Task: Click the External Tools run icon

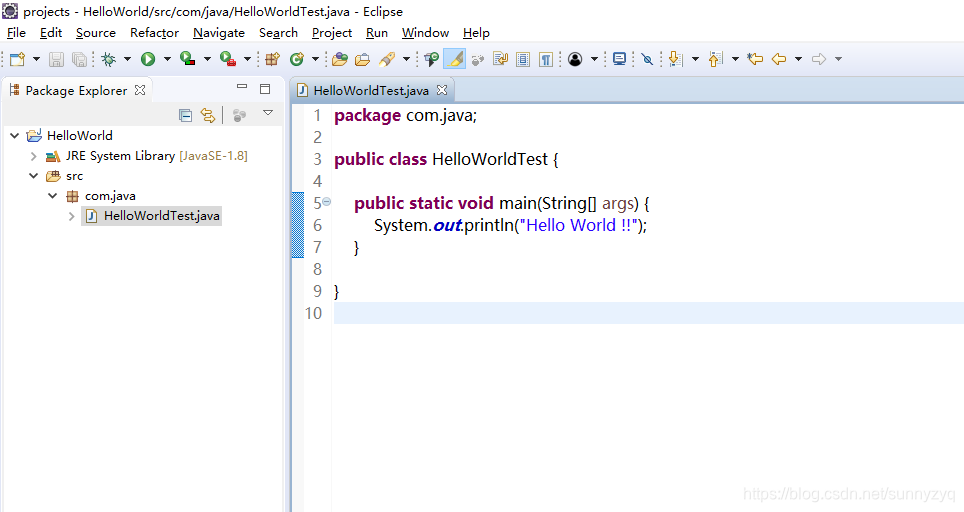Action: pos(228,59)
